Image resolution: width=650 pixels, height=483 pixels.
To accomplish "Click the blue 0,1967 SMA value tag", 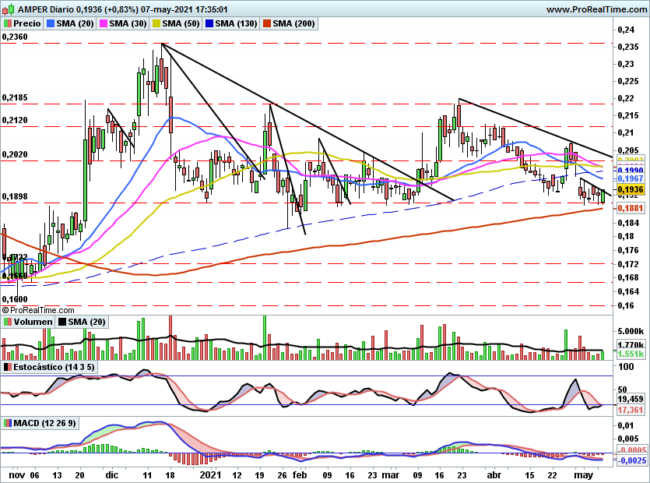I will [x=630, y=178].
